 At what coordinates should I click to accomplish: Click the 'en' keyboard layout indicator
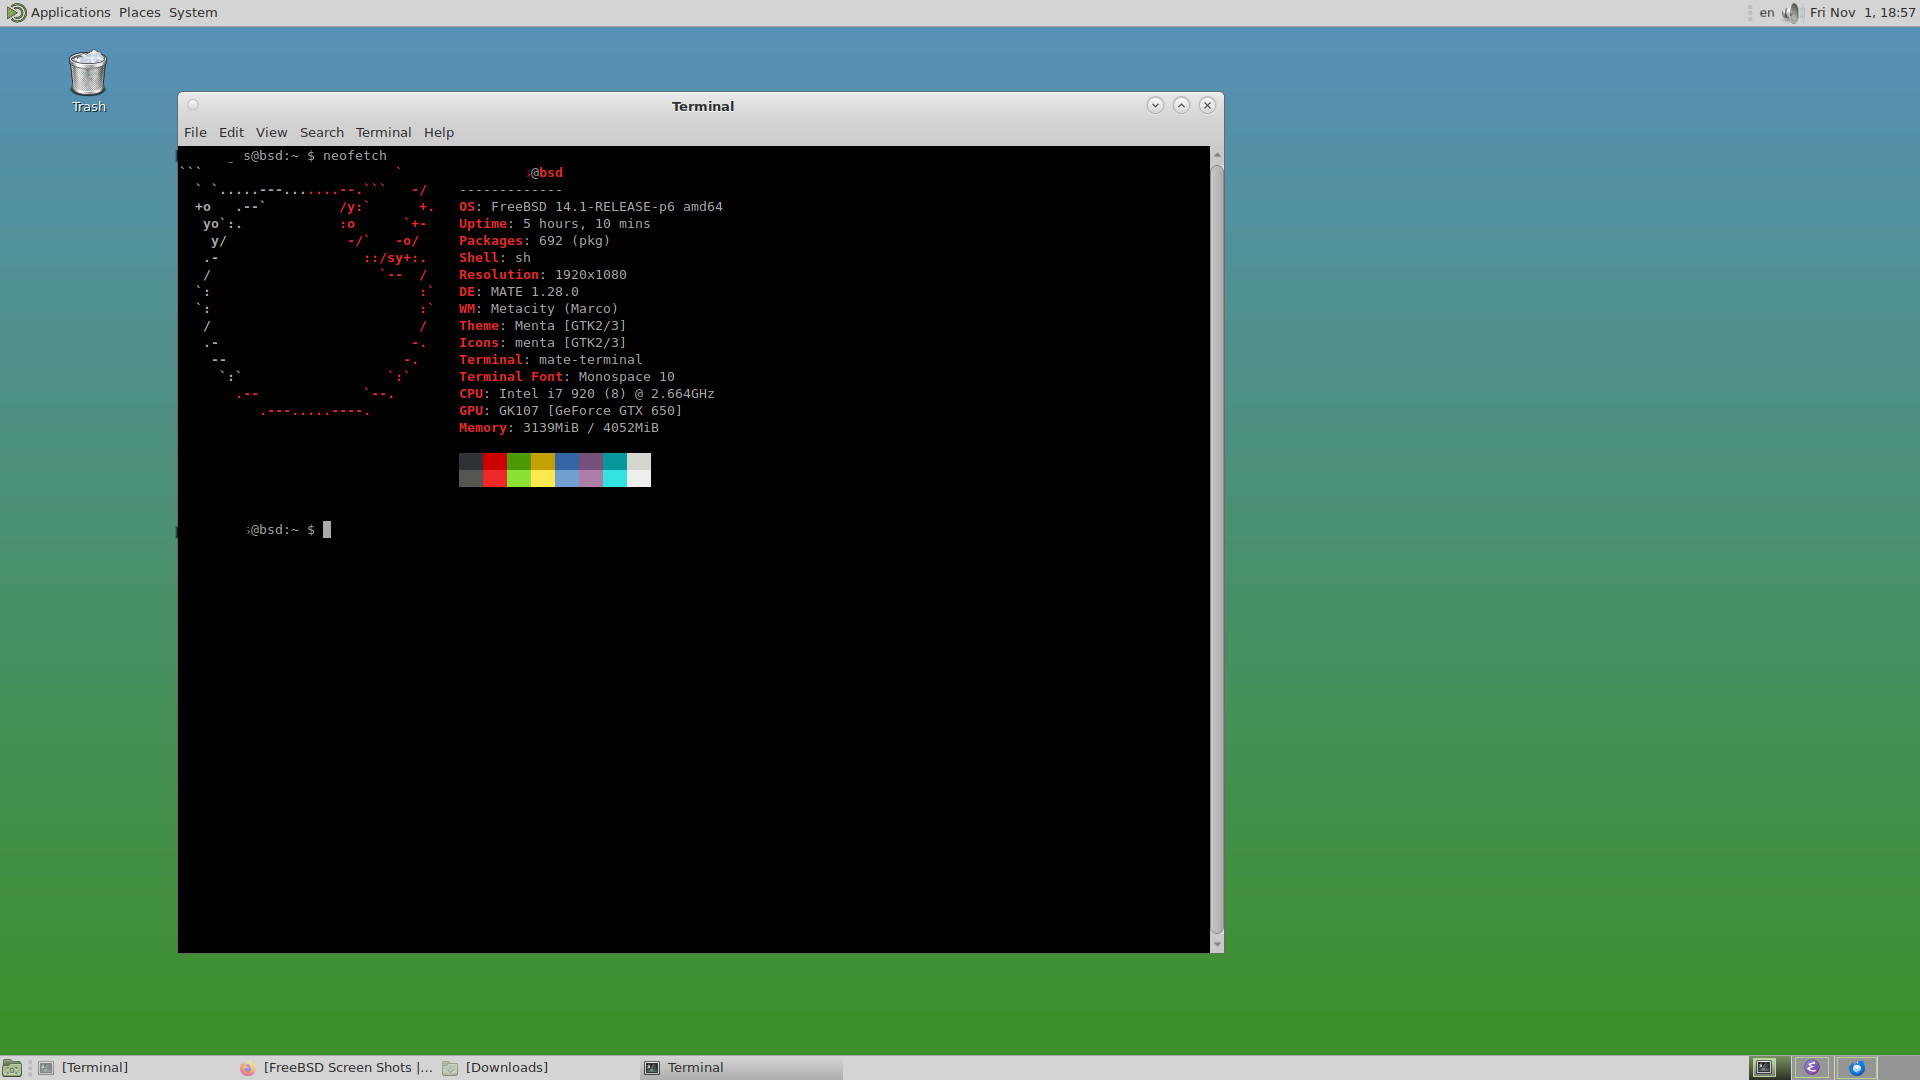(x=1767, y=13)
